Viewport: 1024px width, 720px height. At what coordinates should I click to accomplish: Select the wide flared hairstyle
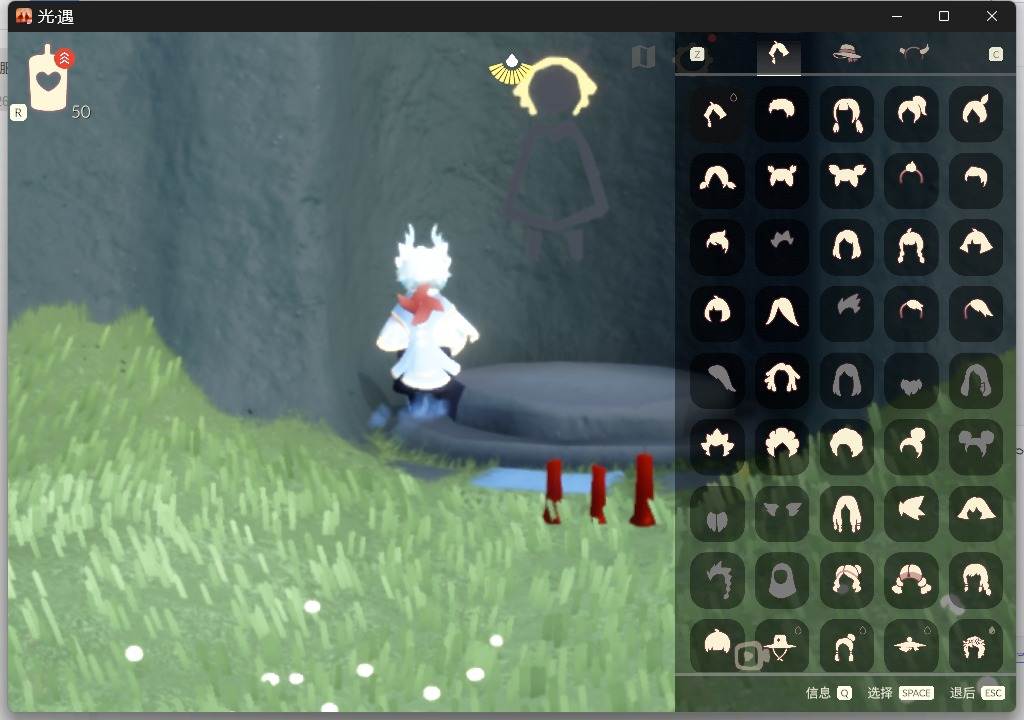976,514
